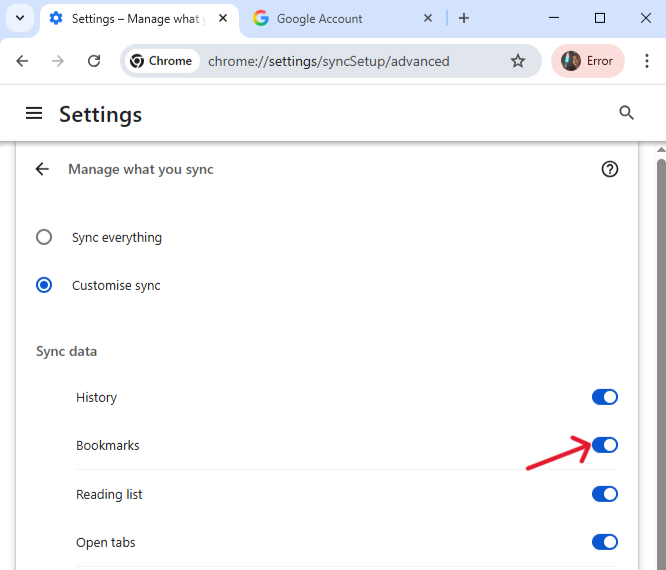The image size is (666, 570).
Task: Close the Chrome window
Action: click(x=646, y=18)
